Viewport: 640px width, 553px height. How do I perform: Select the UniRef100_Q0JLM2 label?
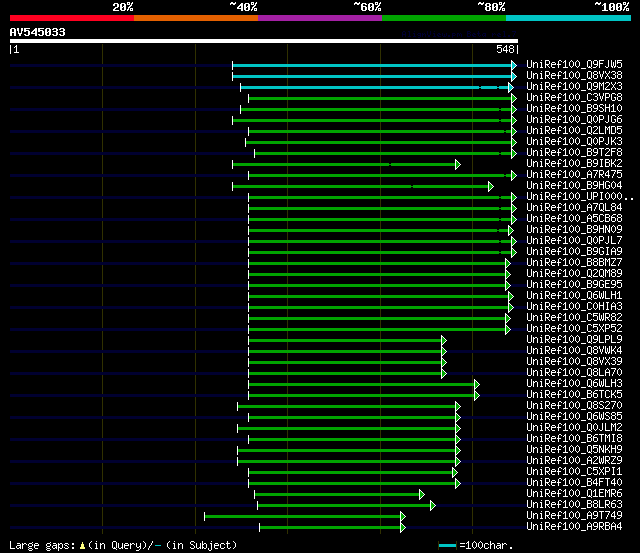click(x=574, y=428)
